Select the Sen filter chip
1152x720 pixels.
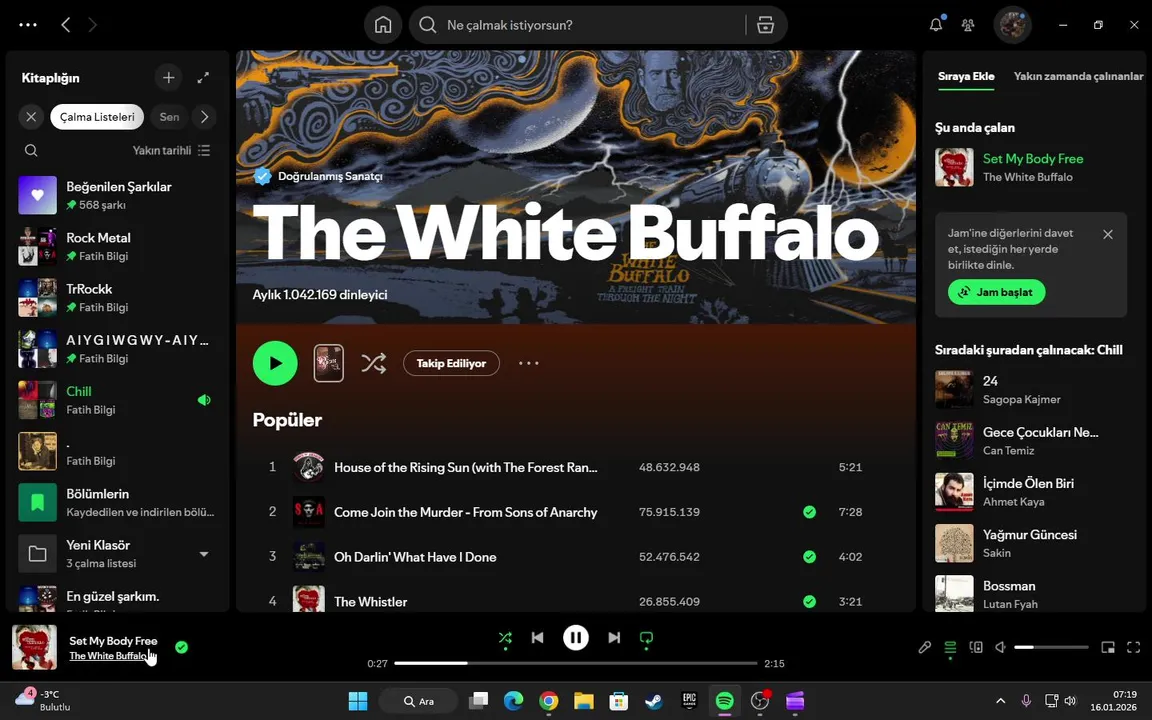tap(169, 116)
